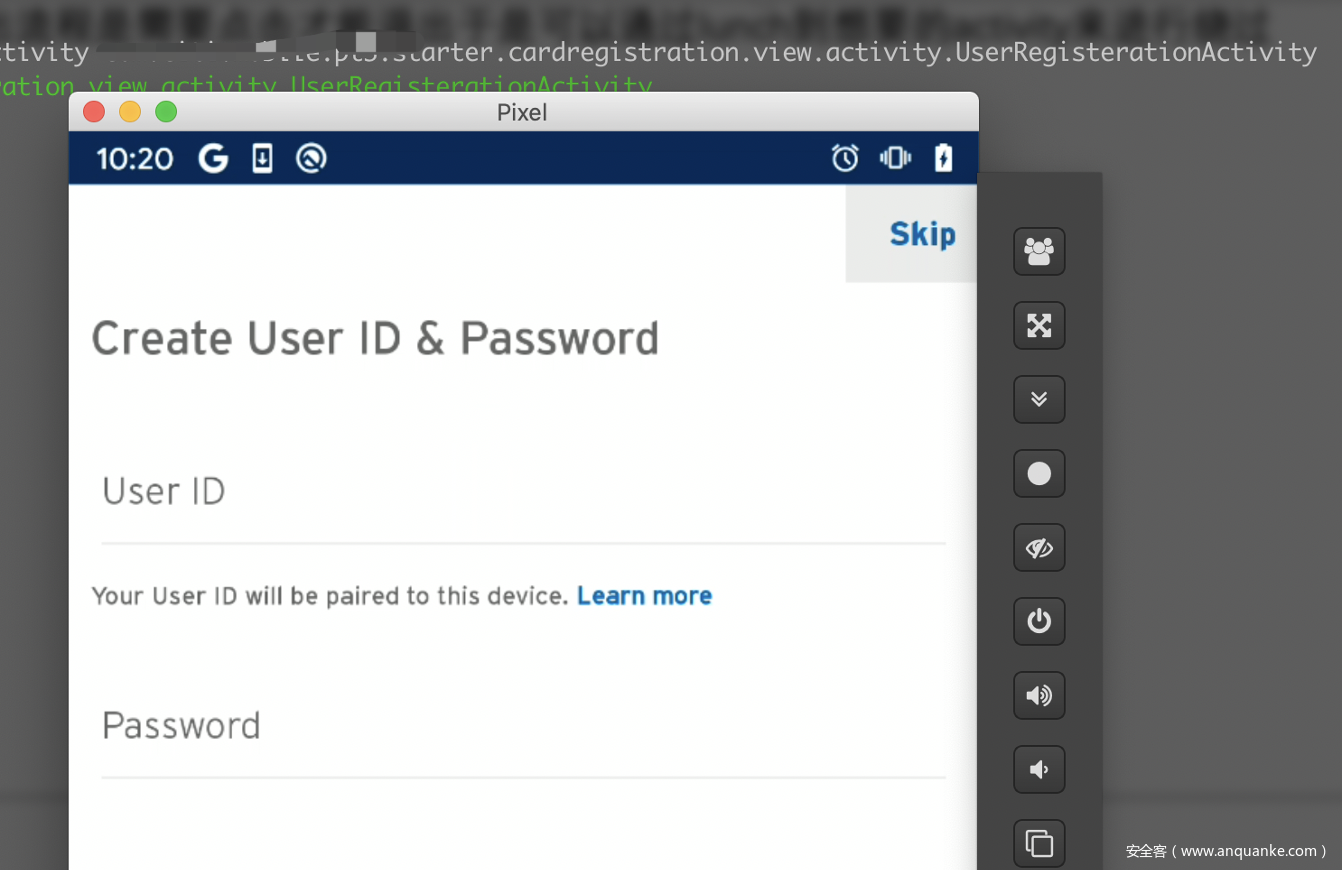
Task: Click the alarm clock icon in status bar
Action: [x=845, y=158]
